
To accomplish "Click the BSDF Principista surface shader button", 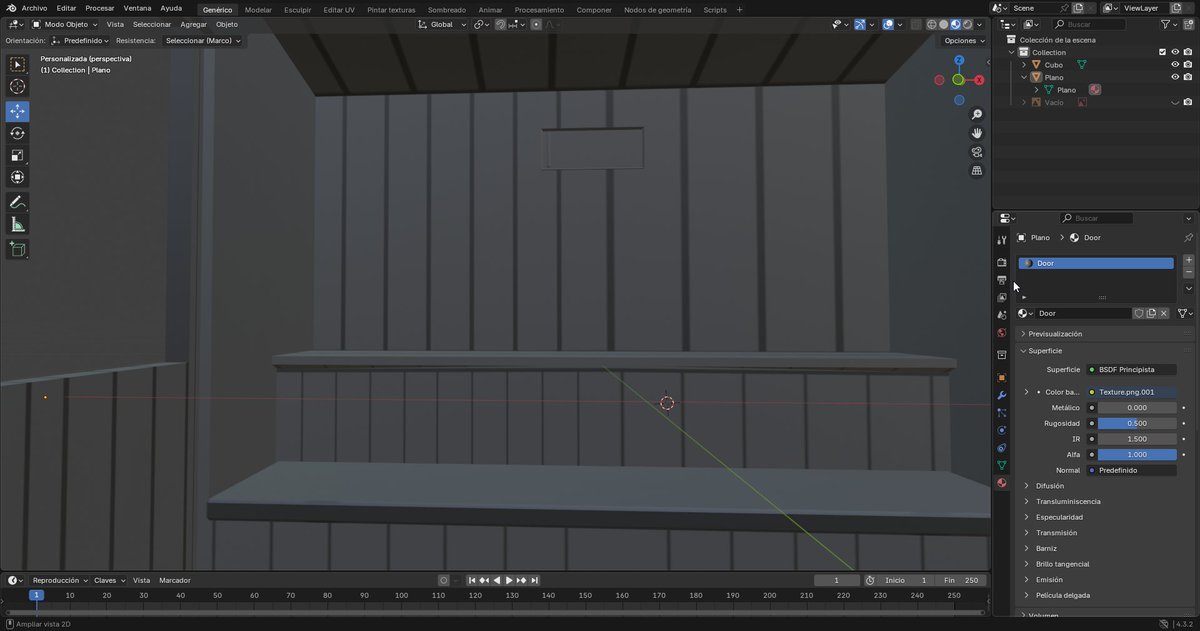I will [1131, 370].
